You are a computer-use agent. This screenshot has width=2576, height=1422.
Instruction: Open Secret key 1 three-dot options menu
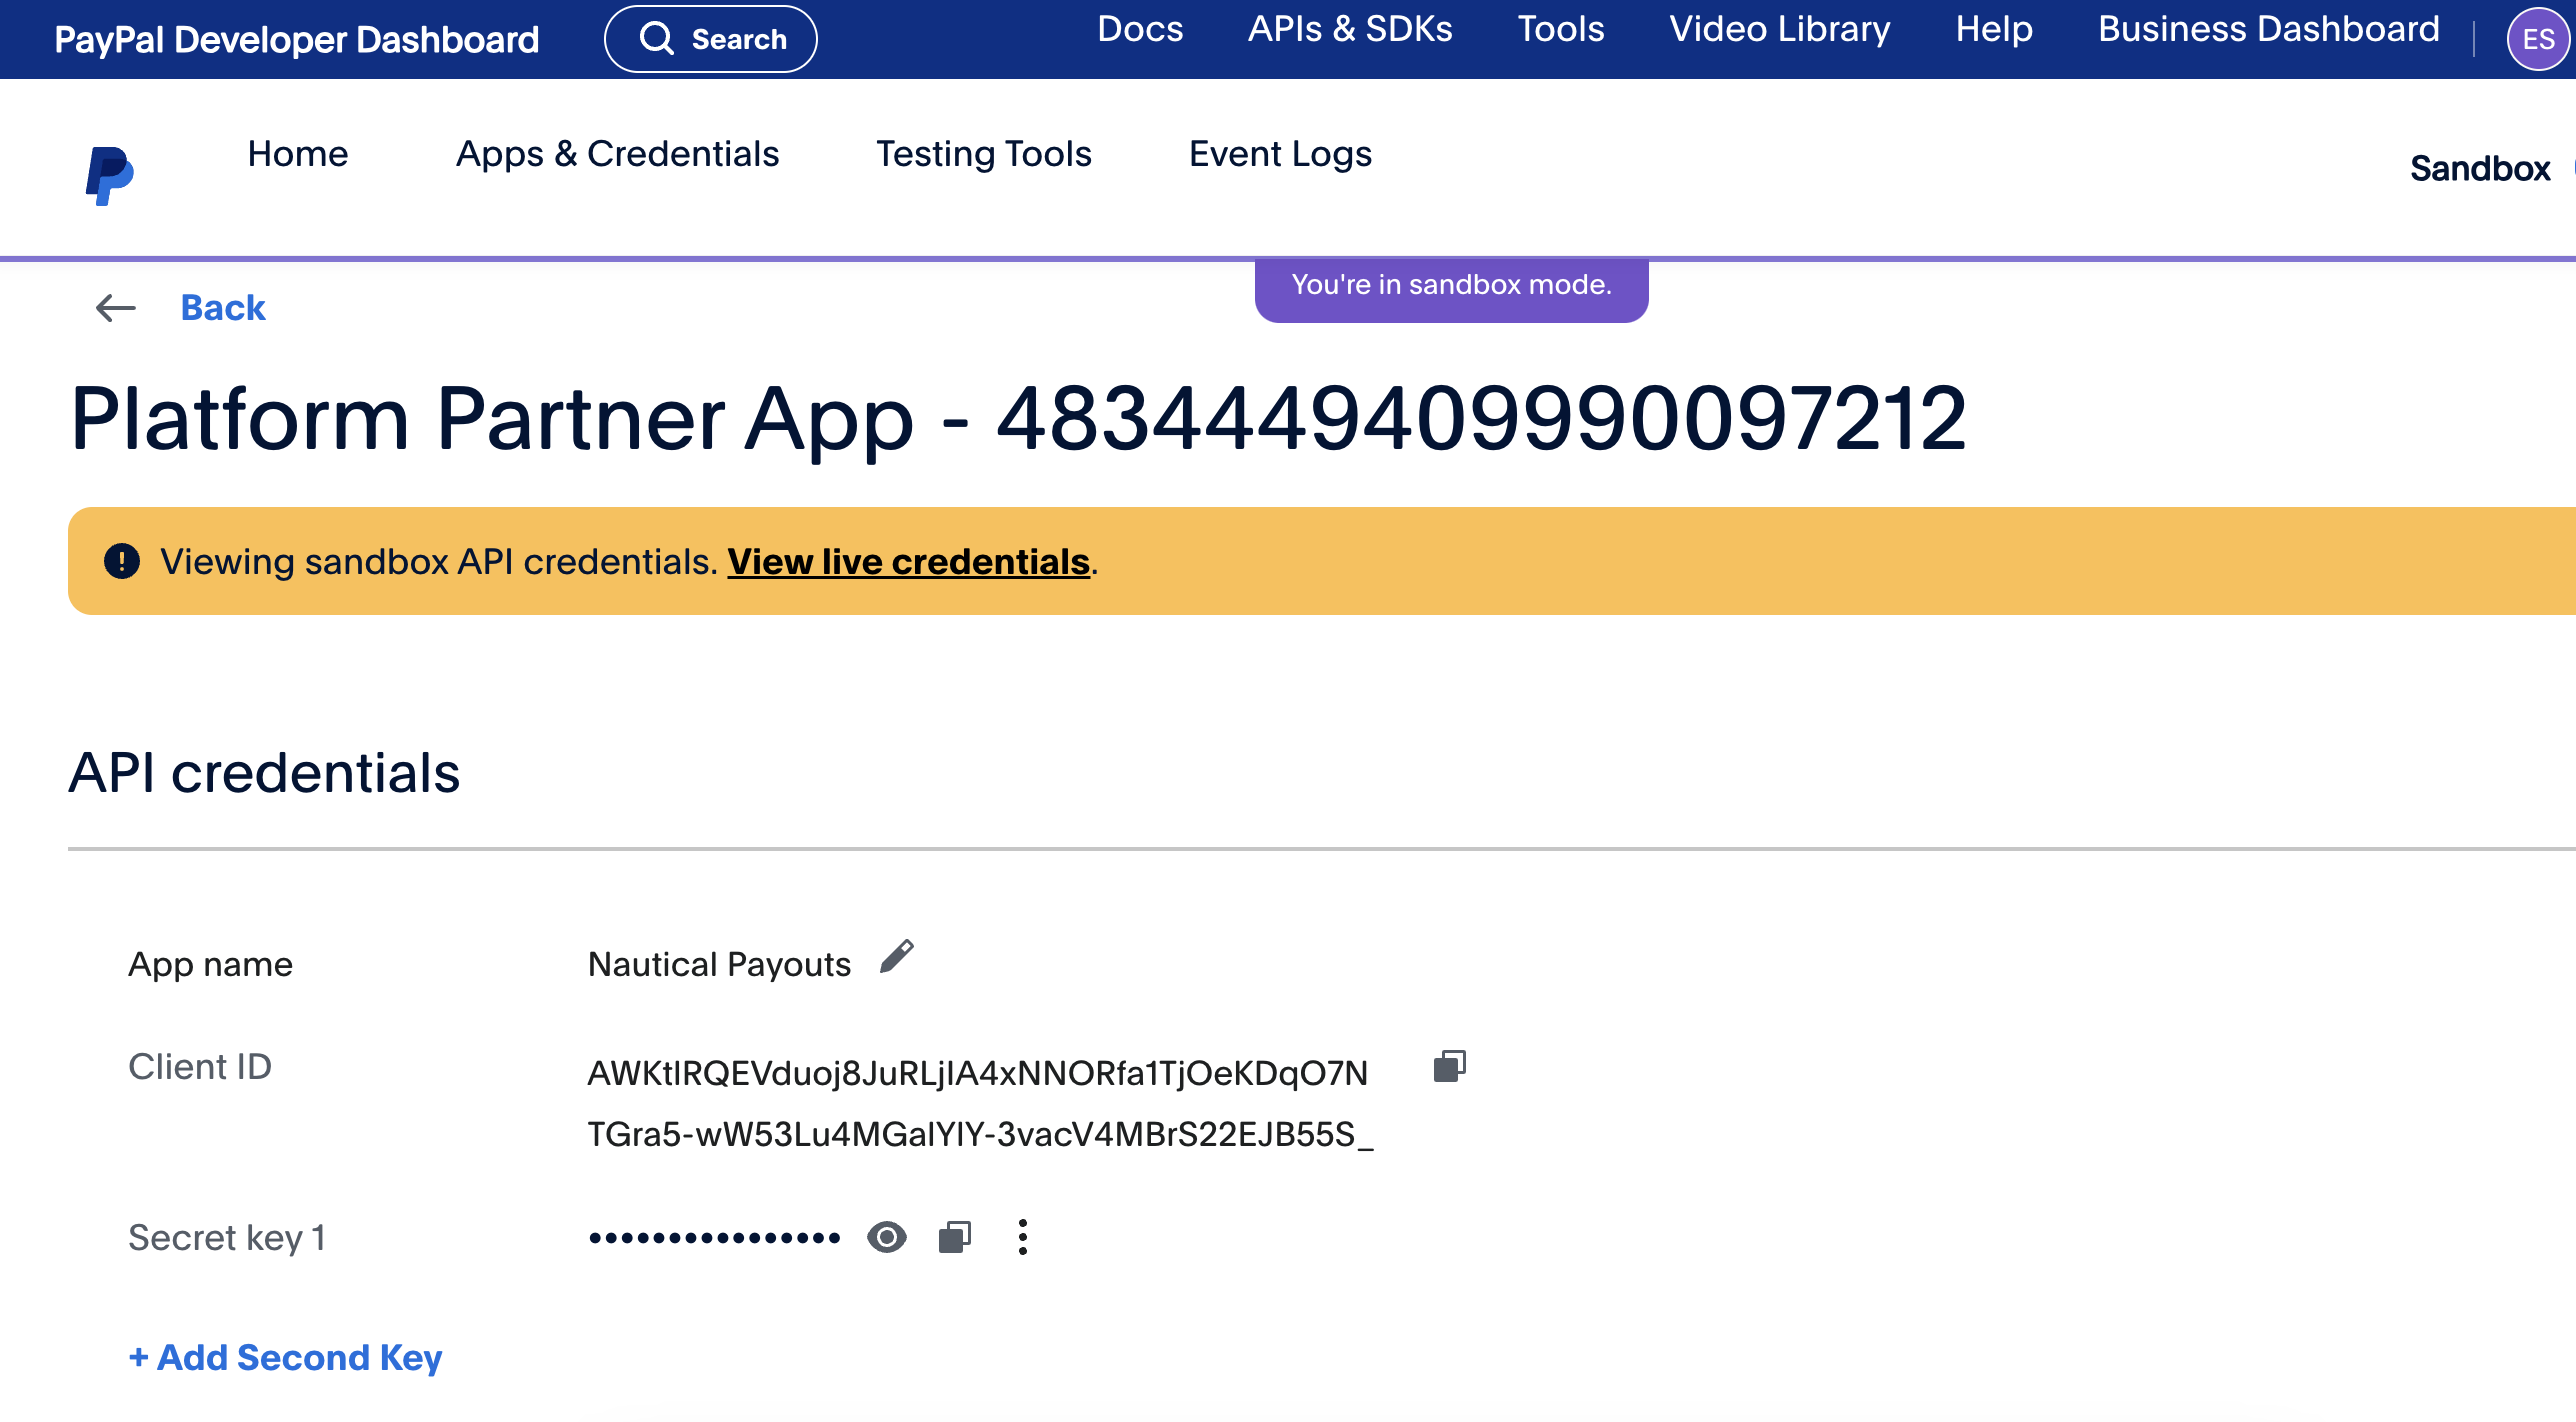click(1022, 1237)
